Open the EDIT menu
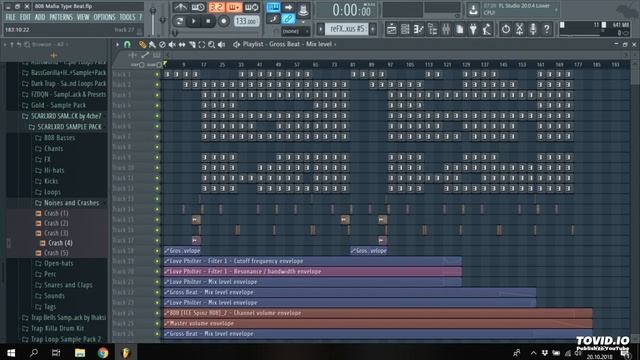The image size is (640, 360). pos(25,17)
